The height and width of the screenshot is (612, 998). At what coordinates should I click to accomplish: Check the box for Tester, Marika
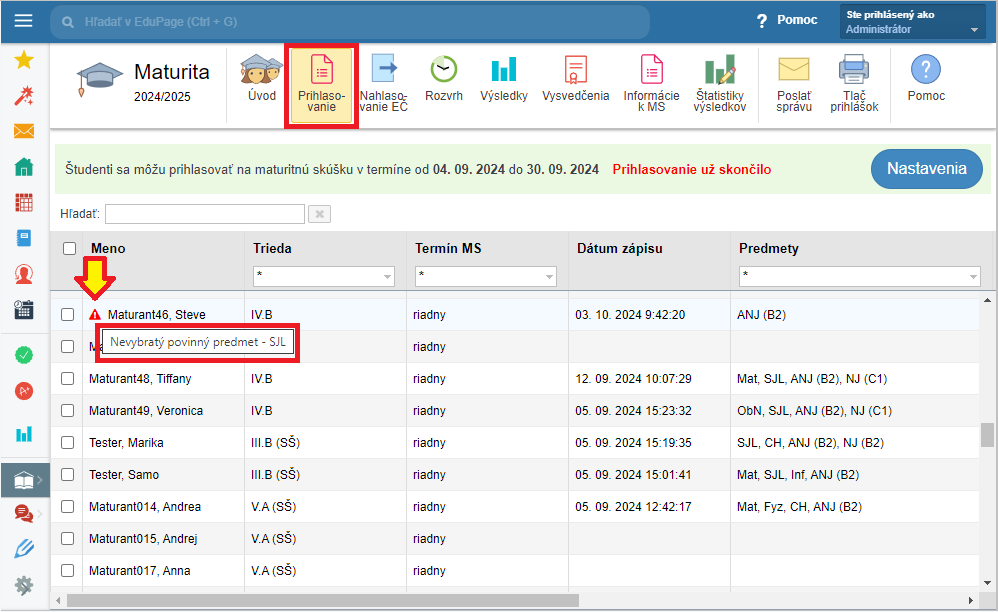click(x=67, y=443)
